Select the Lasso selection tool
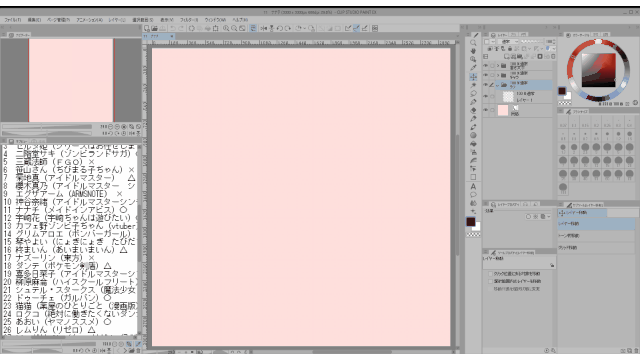Viewport: 640px width, 360px height. pyautogui.click(x=473, y=93)
